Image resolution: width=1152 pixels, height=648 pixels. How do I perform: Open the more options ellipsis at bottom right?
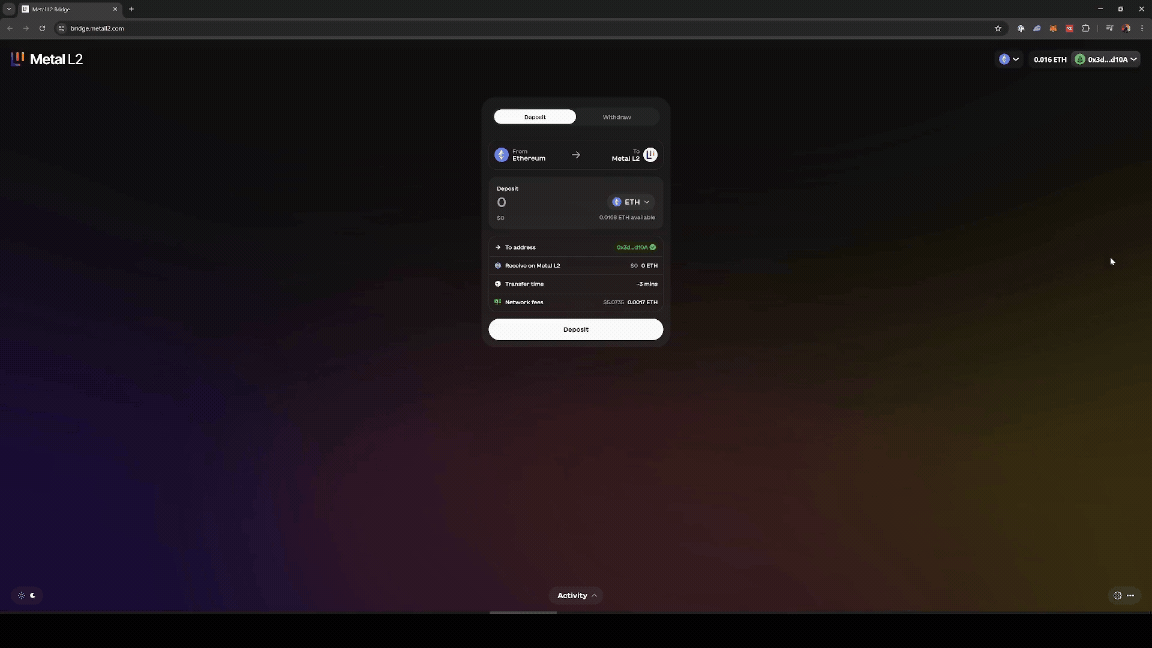click(x=1131, y=596)
